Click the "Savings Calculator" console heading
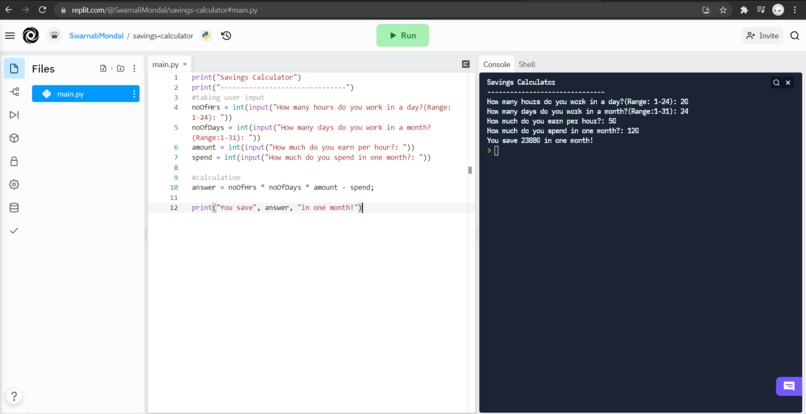The height and width of the screenshot is (414, 806). pyautogui.click(x=521, y=82)
